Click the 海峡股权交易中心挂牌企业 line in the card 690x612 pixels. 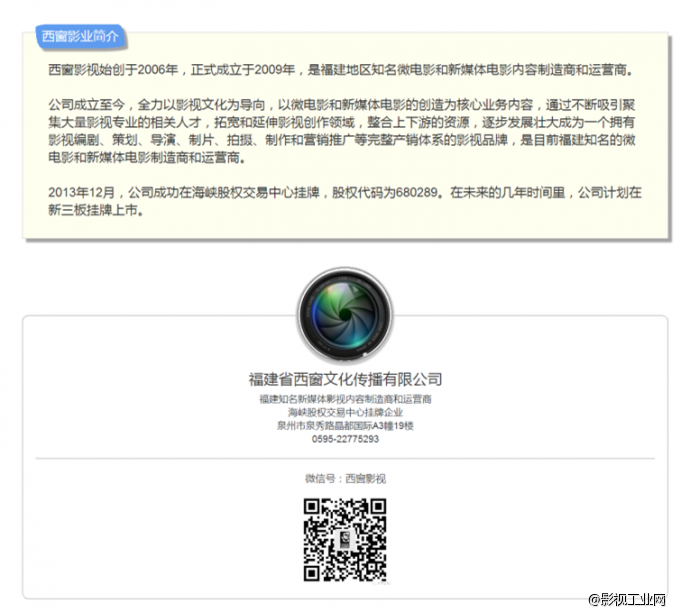tap(345, 412)
